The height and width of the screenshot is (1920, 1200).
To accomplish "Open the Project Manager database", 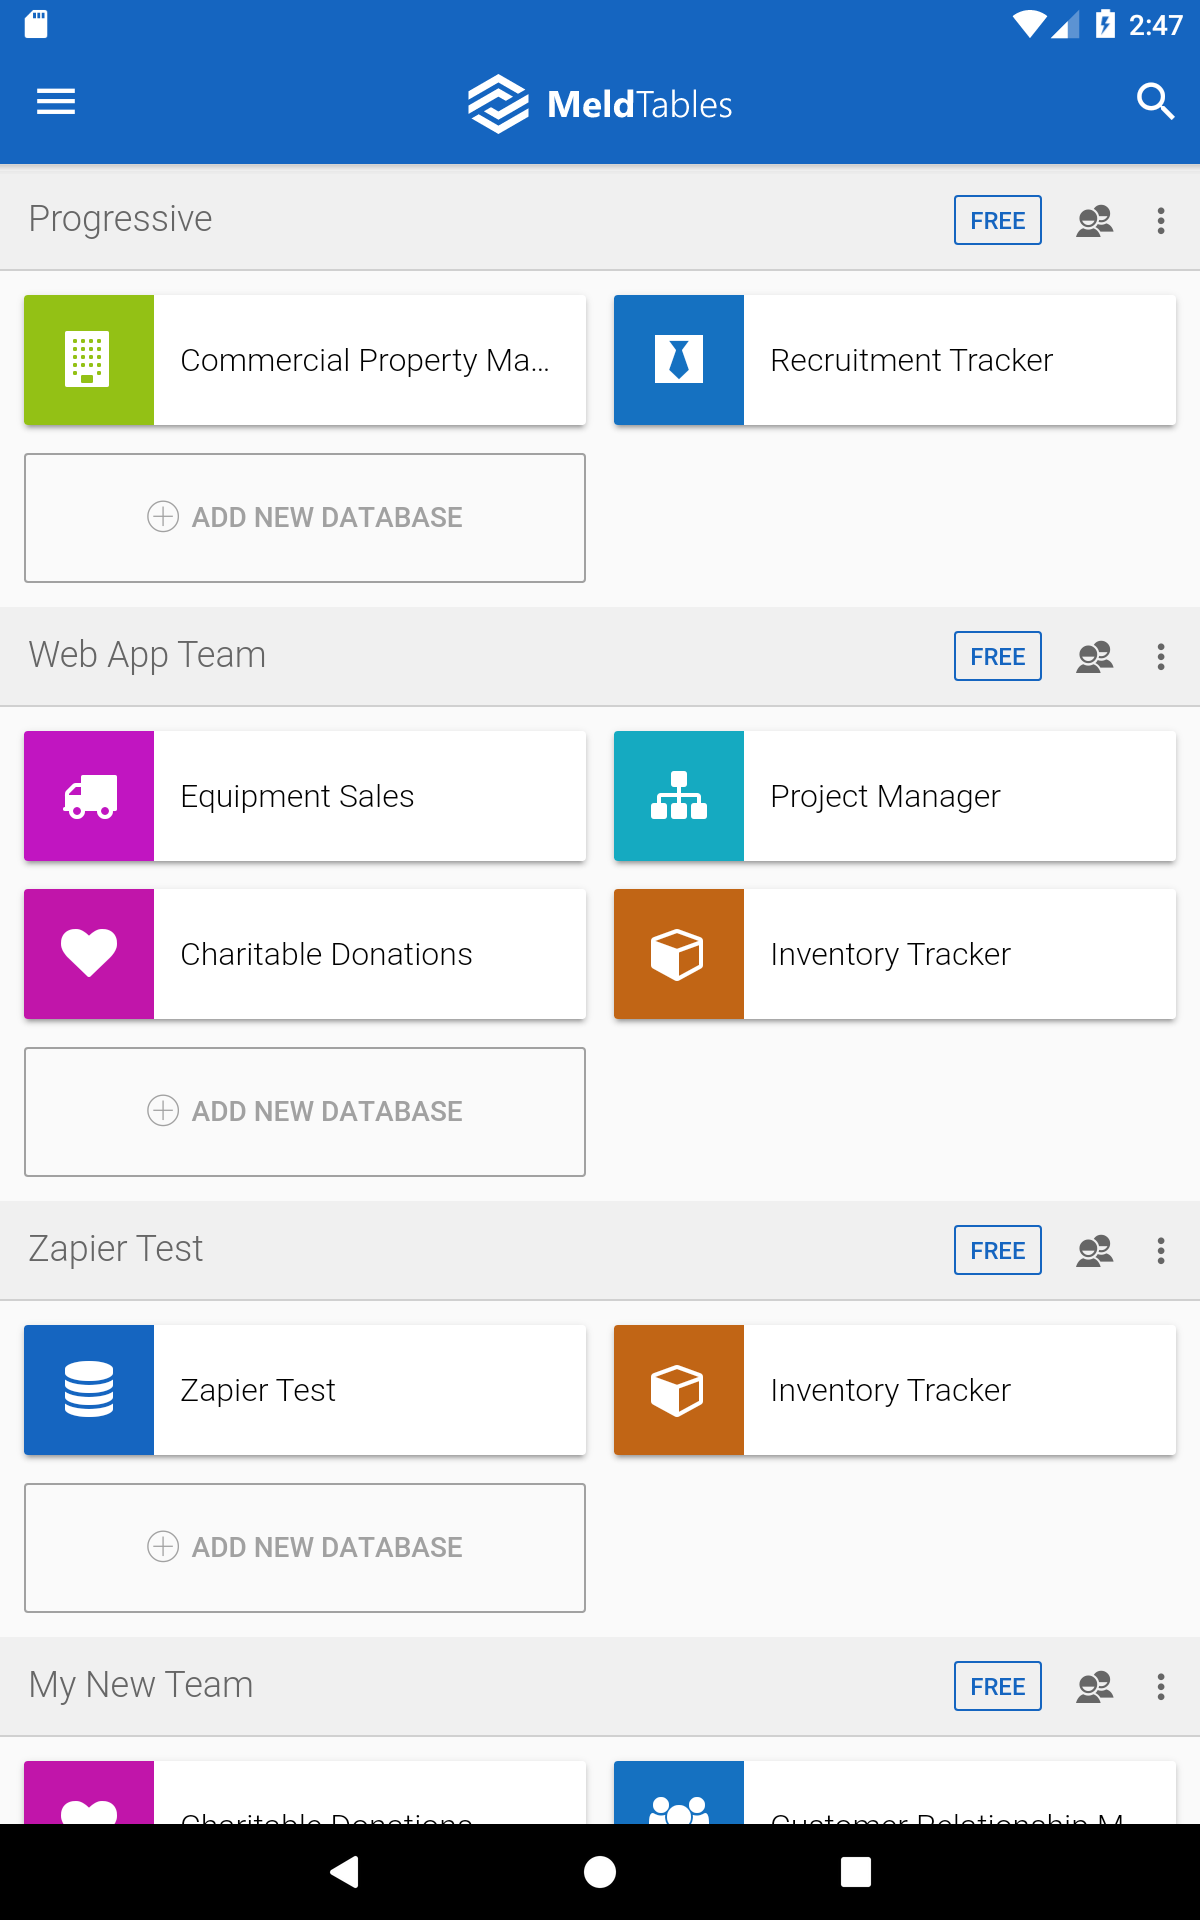I will pyautogui.click(x=895, y=796).
